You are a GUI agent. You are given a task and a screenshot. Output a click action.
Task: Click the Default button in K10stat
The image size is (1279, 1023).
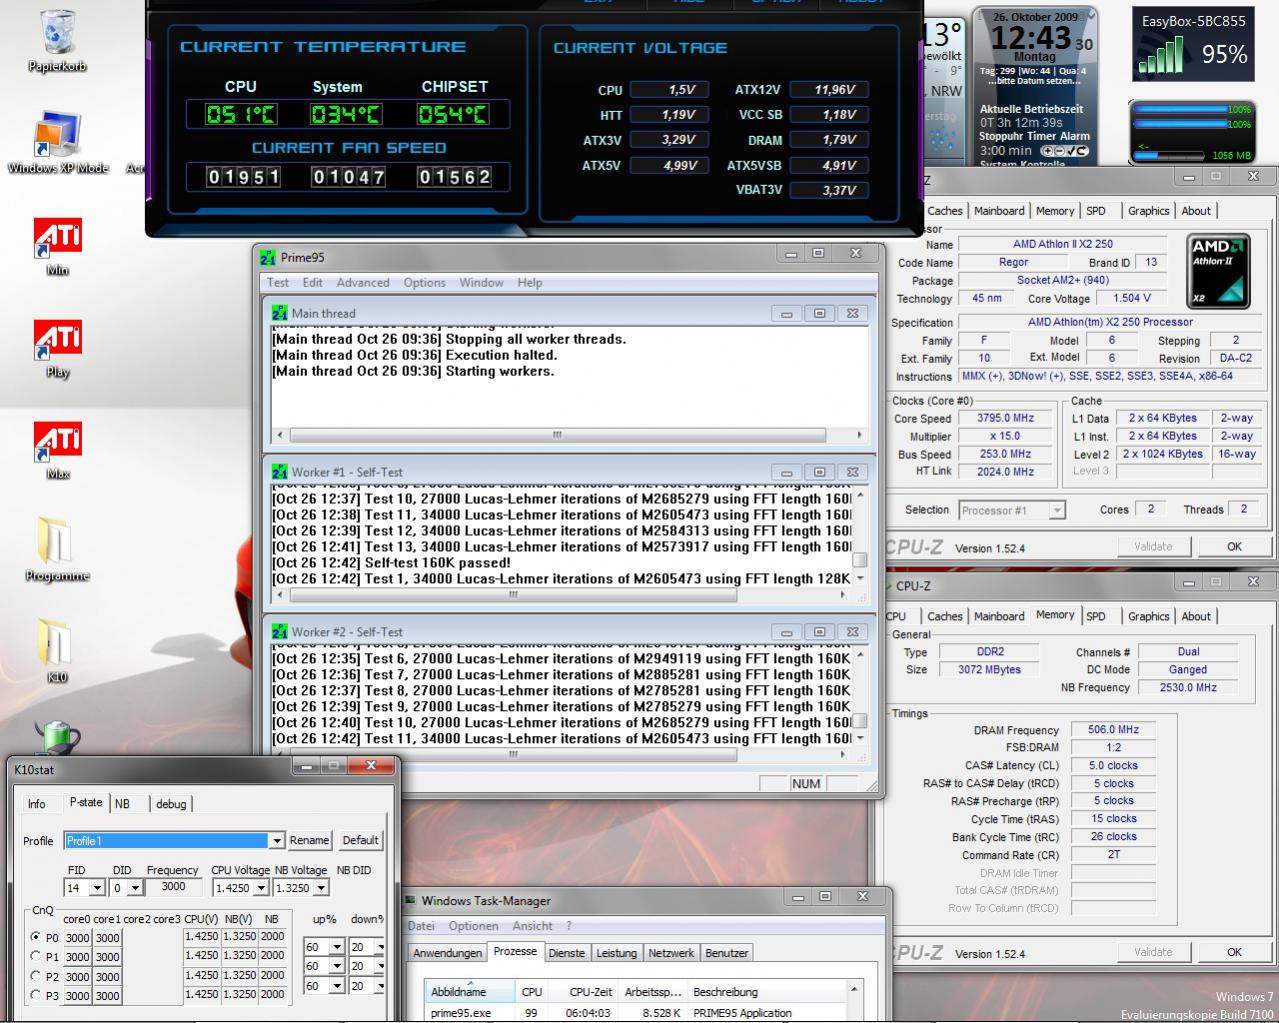pos(360,840)
